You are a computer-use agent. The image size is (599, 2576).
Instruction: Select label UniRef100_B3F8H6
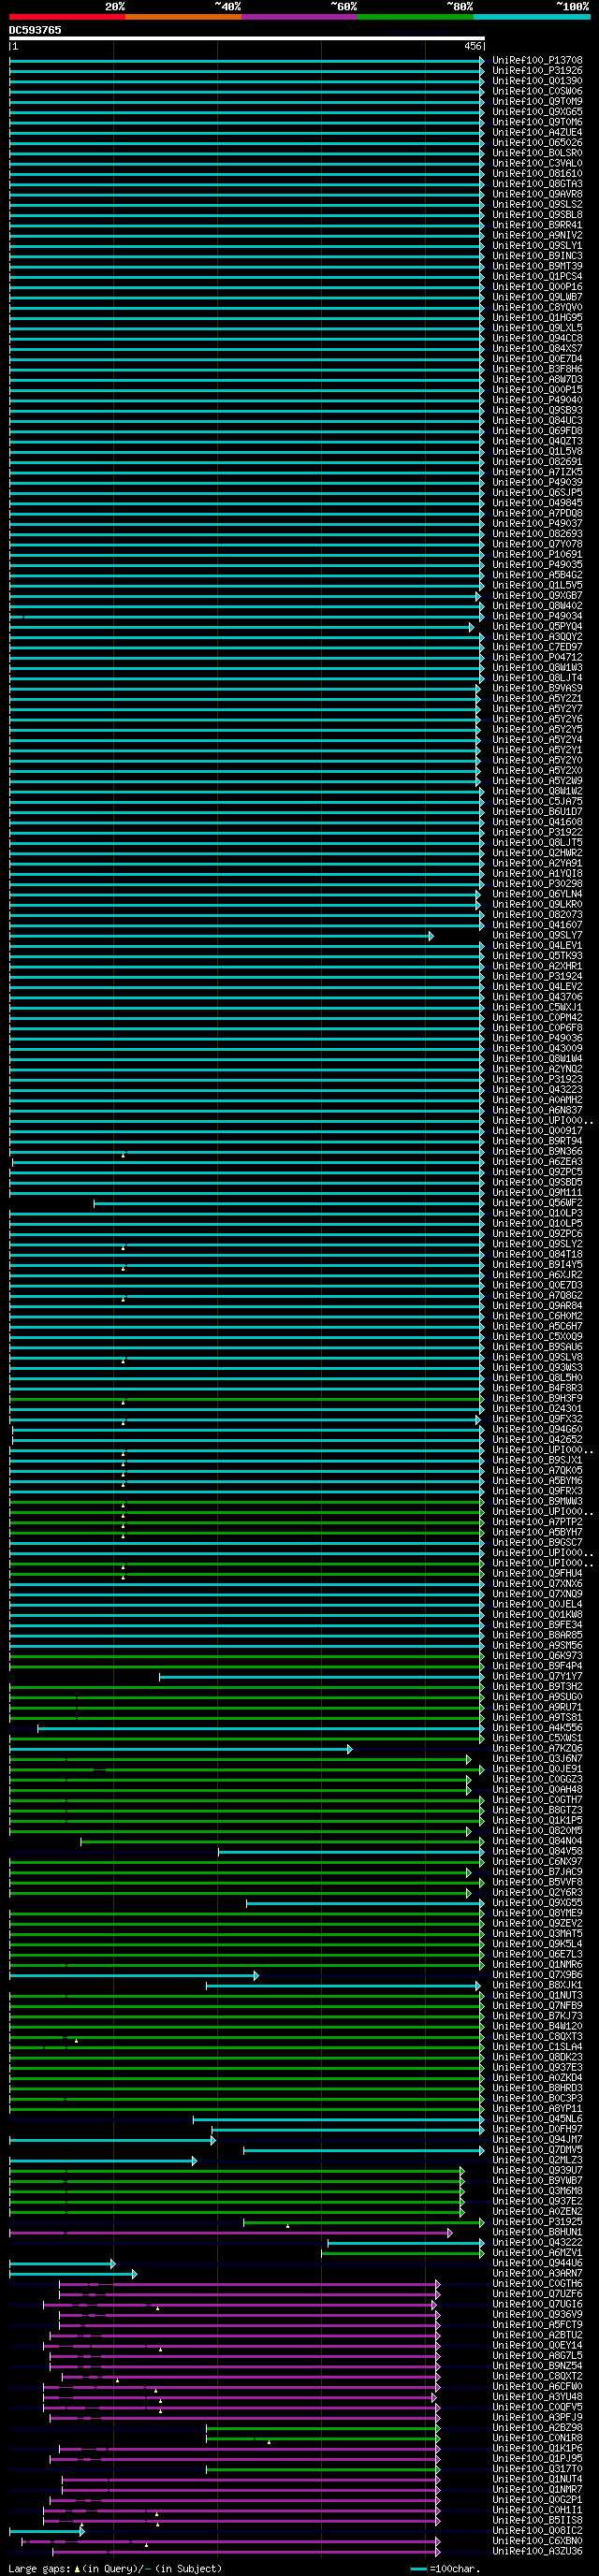coord(537,369)
